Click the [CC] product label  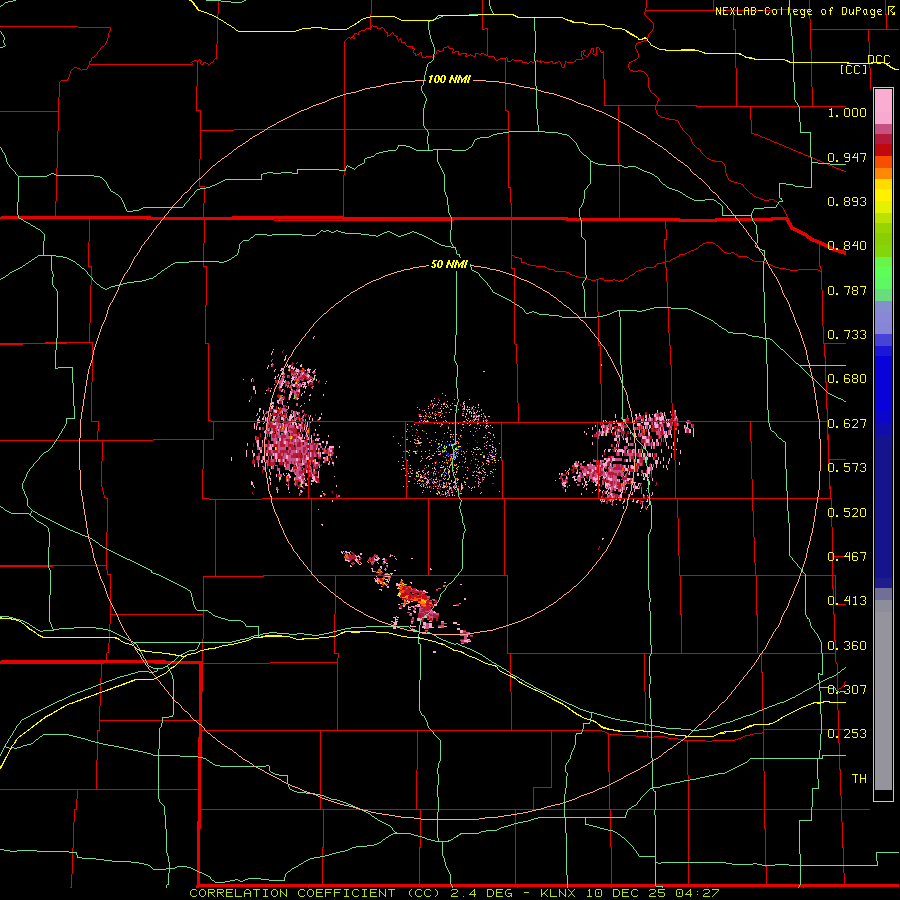(854, 69)
